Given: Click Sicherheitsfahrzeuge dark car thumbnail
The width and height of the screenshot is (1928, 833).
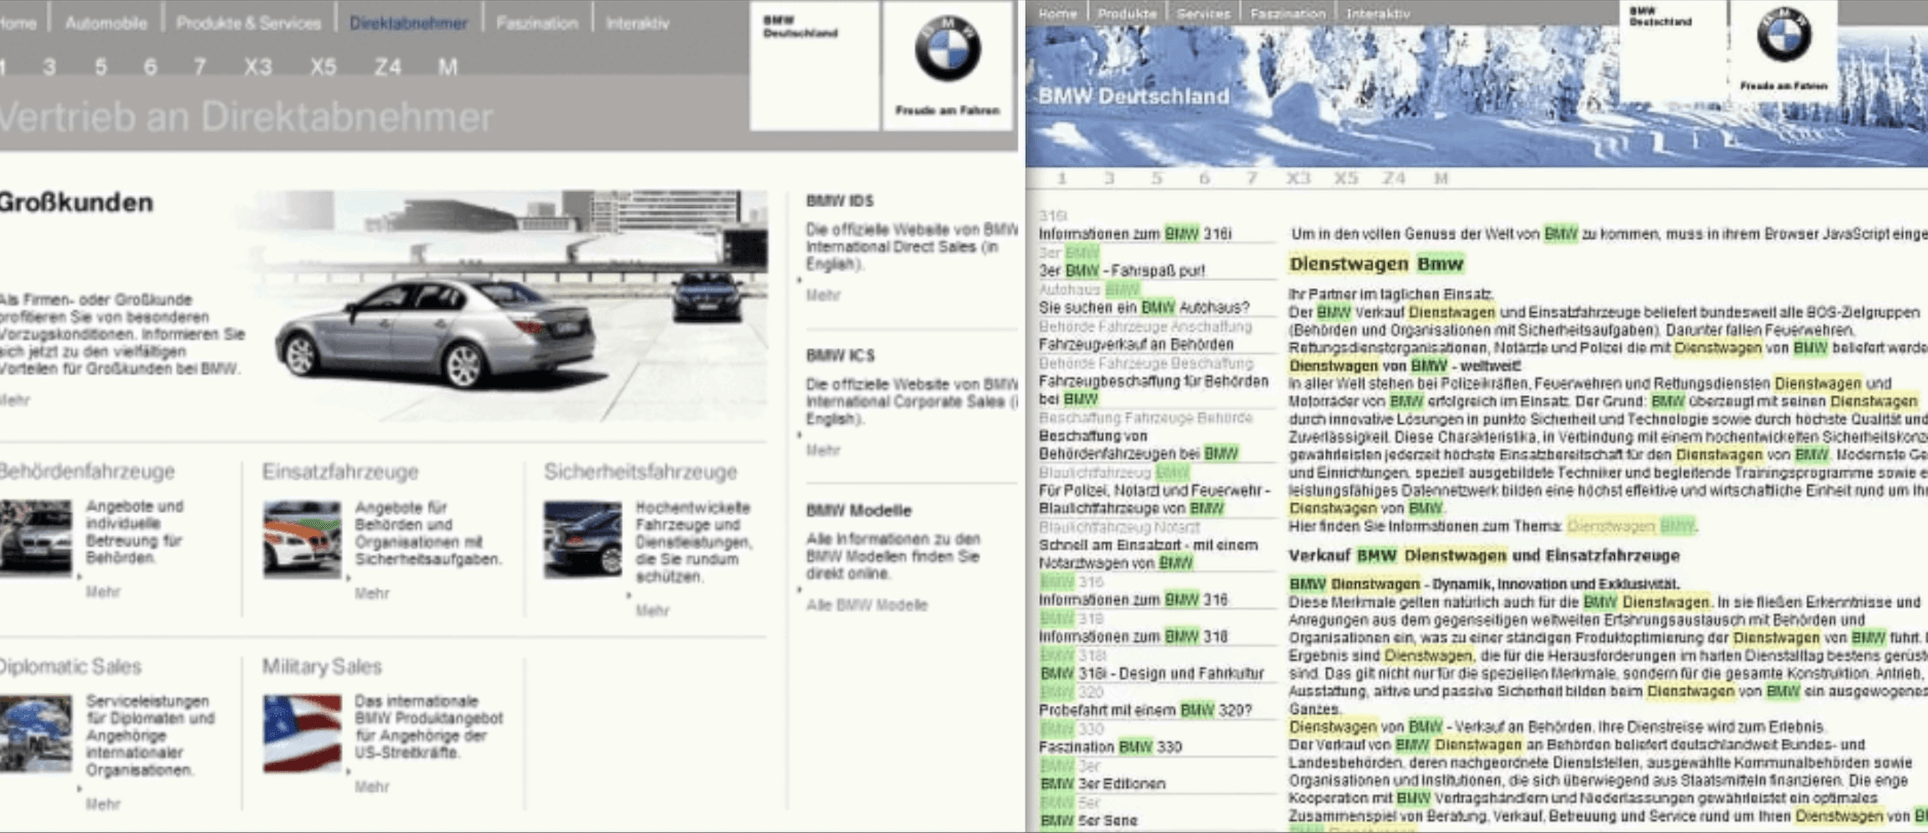Looking at the screenshot, I should (x=583, y=539).
